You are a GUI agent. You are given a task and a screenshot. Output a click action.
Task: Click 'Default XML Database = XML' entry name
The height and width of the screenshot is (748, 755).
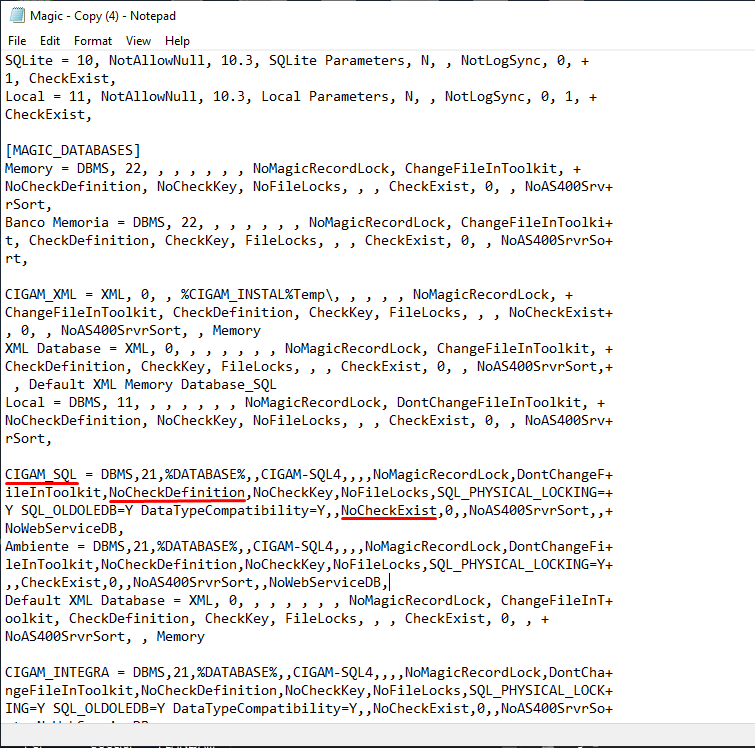coord(108,600)
